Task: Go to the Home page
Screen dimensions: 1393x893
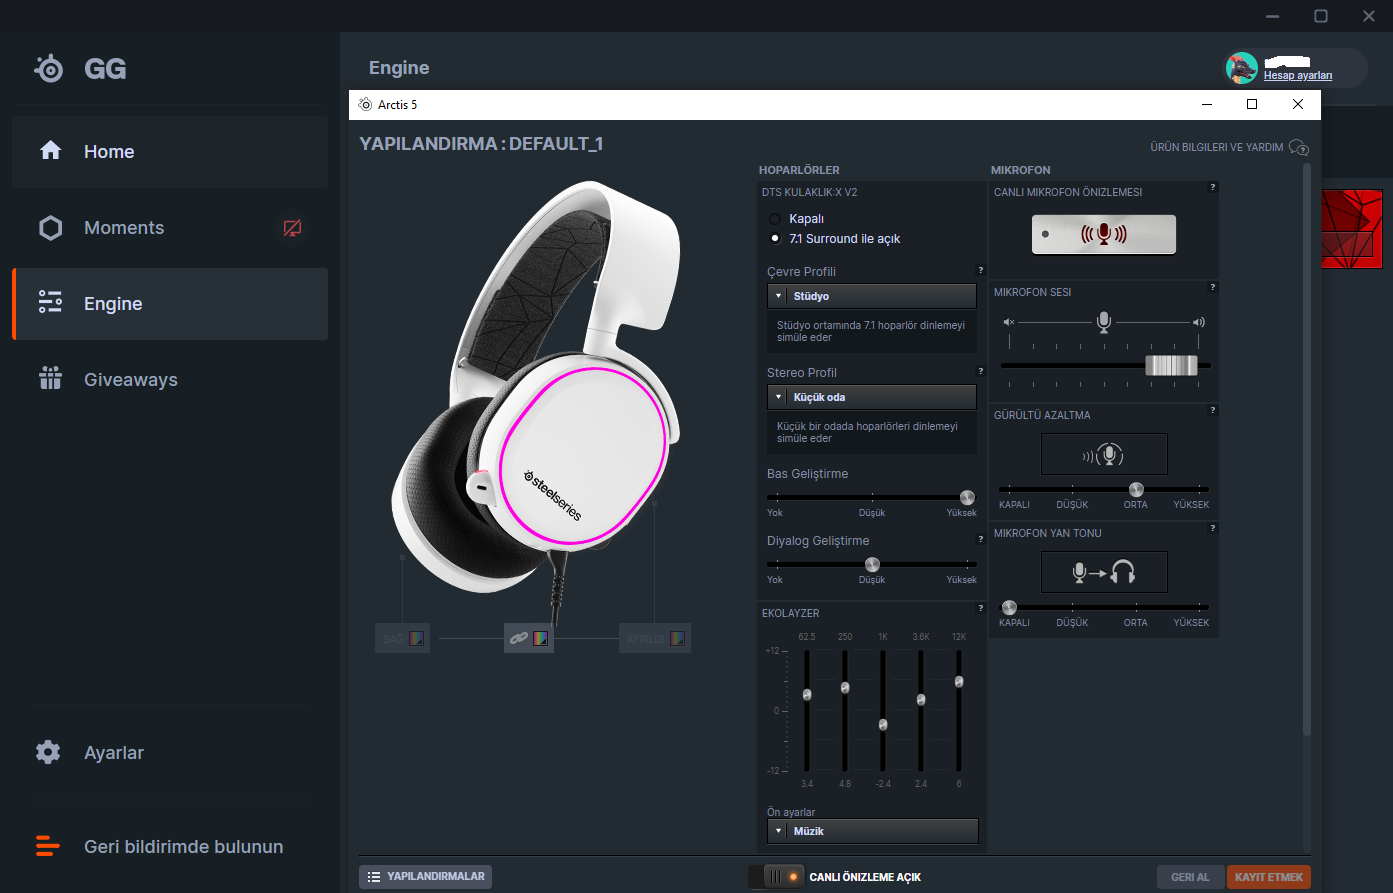Action: pyautogui.click(x=170, y=152)
